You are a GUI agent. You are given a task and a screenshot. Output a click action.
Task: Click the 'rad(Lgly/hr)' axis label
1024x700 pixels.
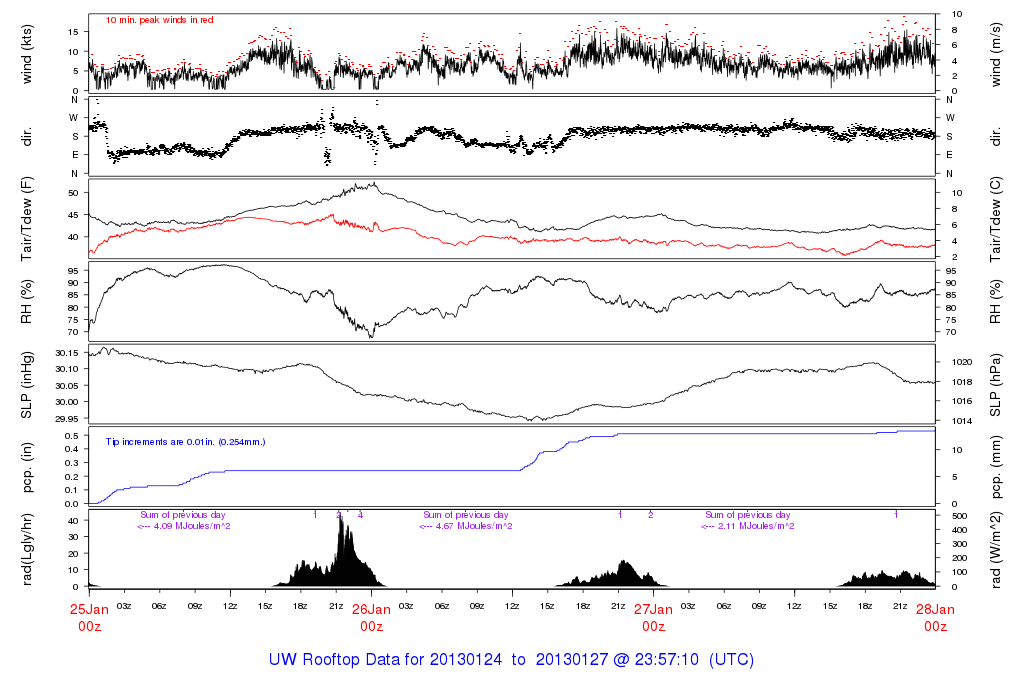click(x=26, y=550)
